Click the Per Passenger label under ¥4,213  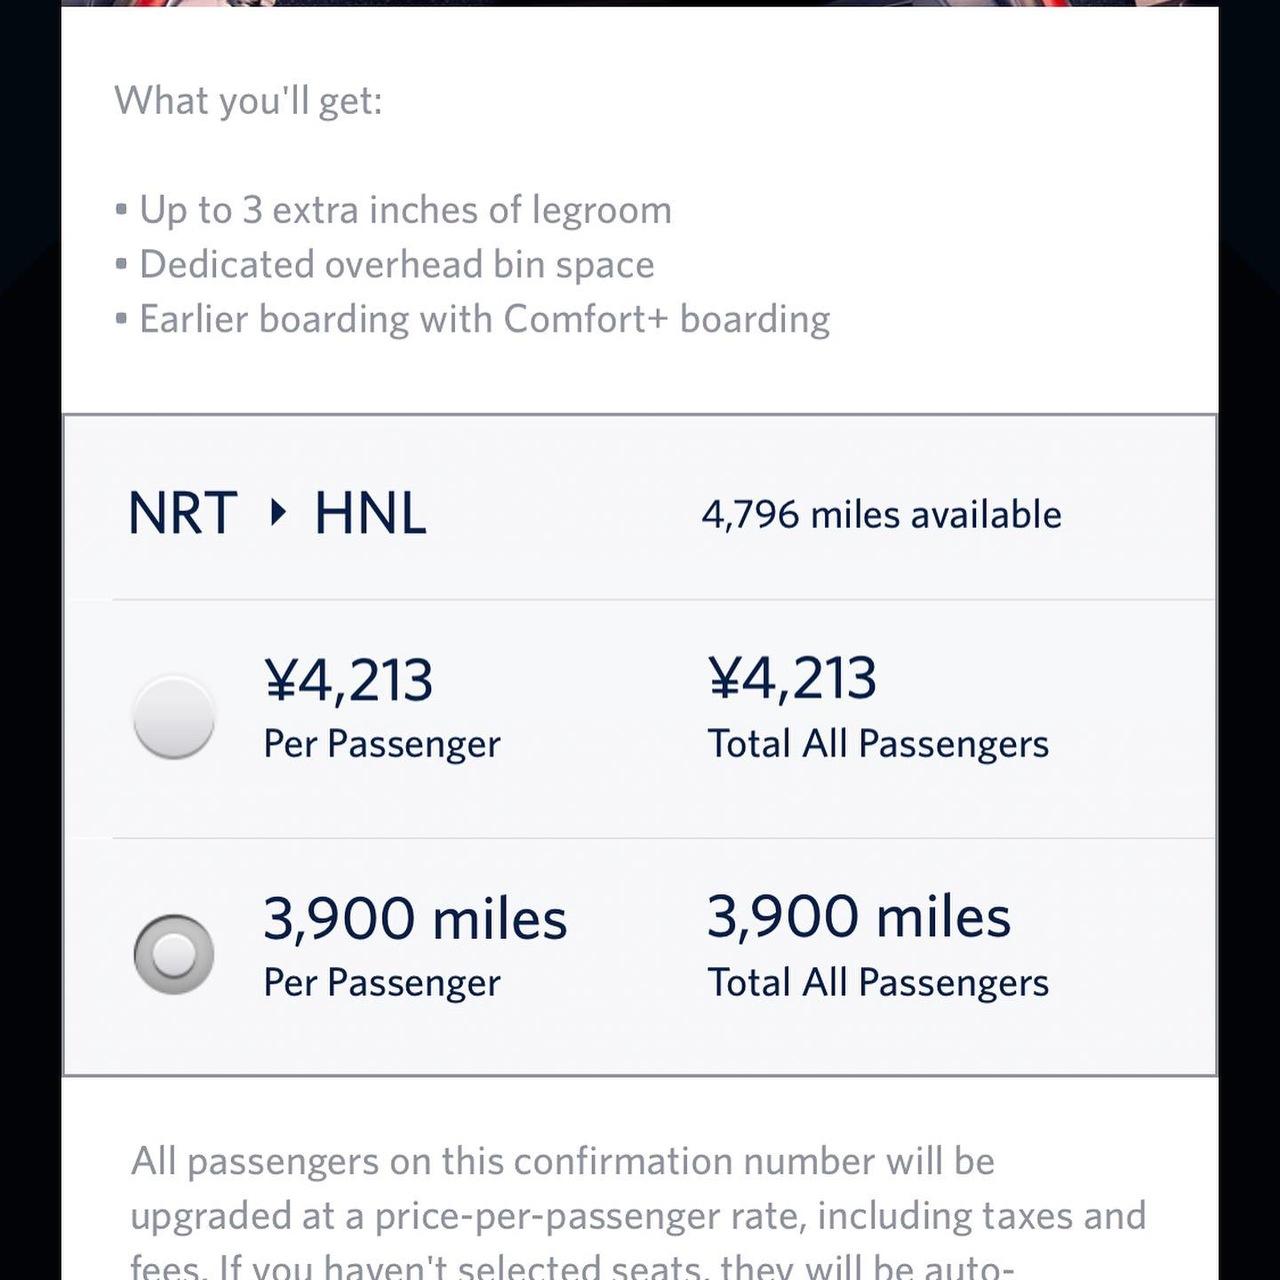pos(381,744)
